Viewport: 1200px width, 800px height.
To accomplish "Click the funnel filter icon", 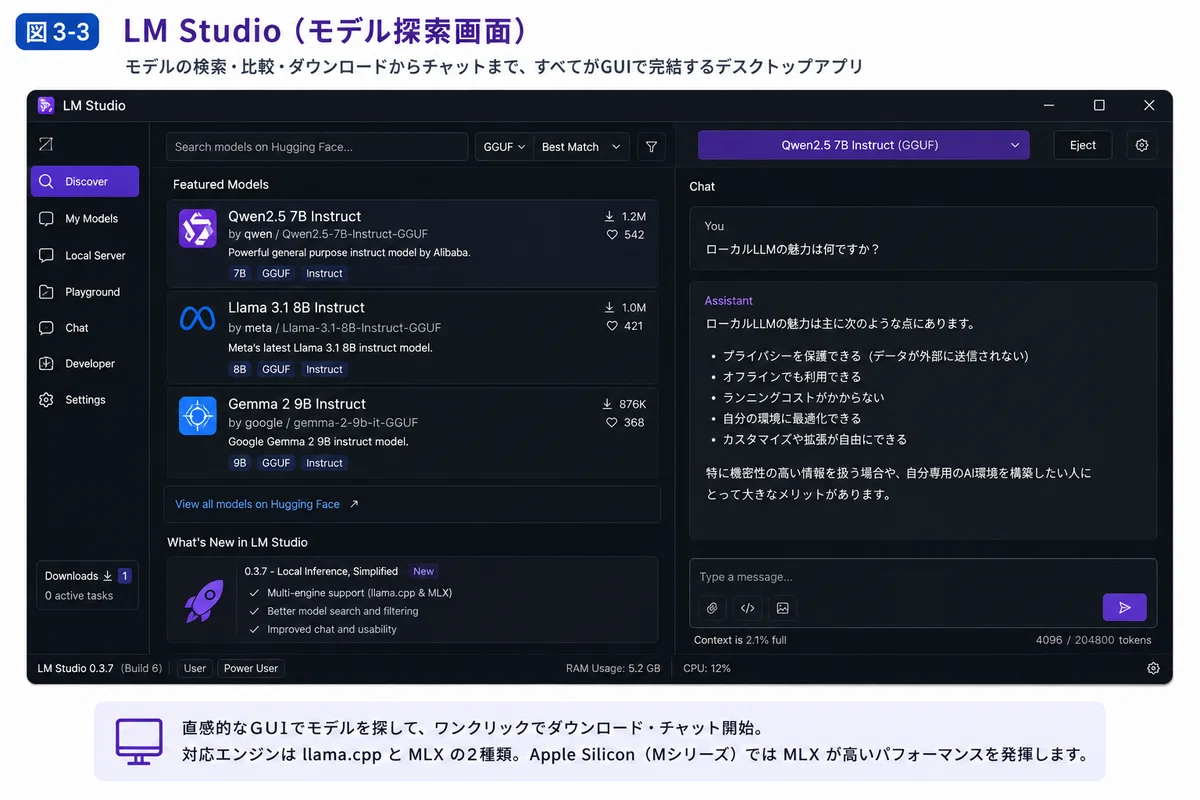I will click(x=651, y=147).
